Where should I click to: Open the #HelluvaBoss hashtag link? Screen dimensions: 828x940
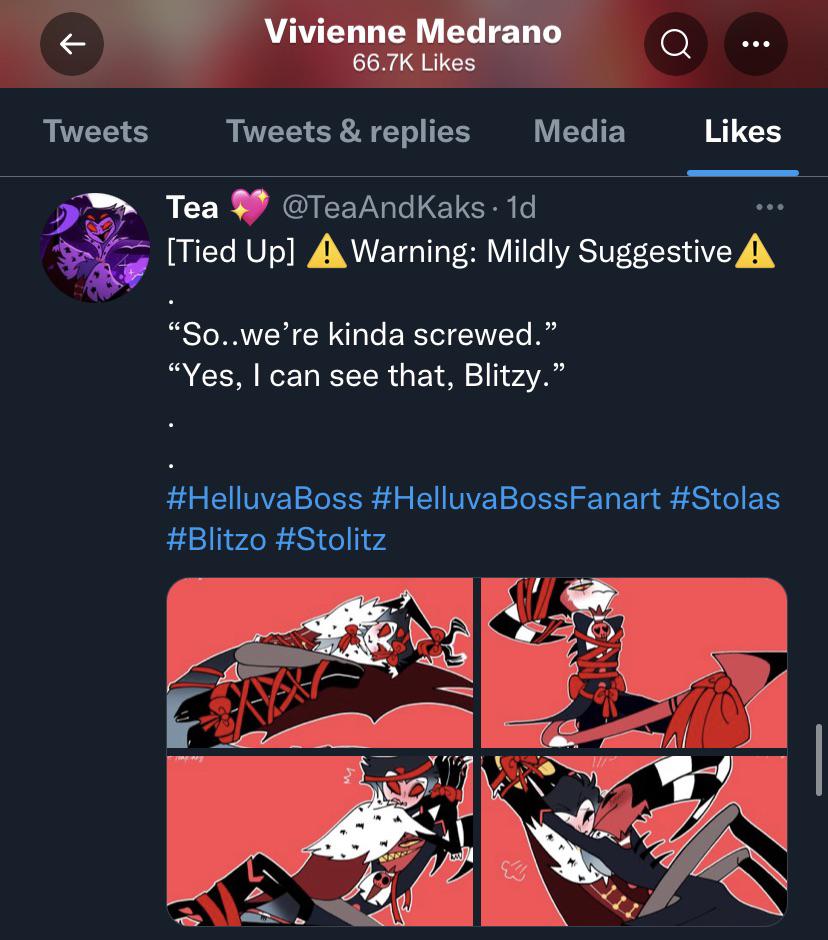[265, 498]
